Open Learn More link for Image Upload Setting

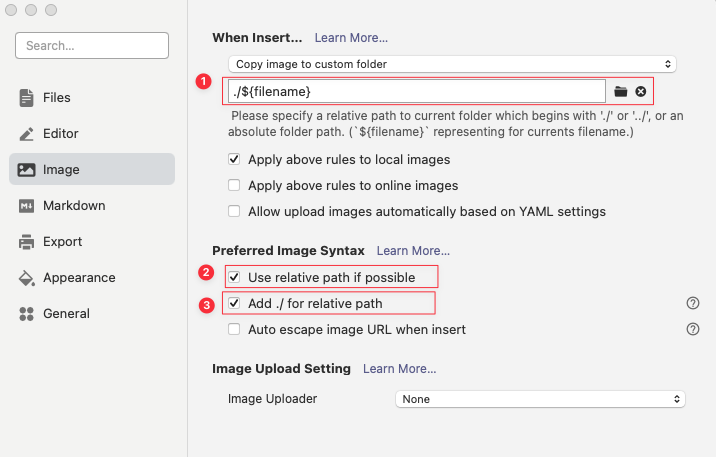point(399,369)
